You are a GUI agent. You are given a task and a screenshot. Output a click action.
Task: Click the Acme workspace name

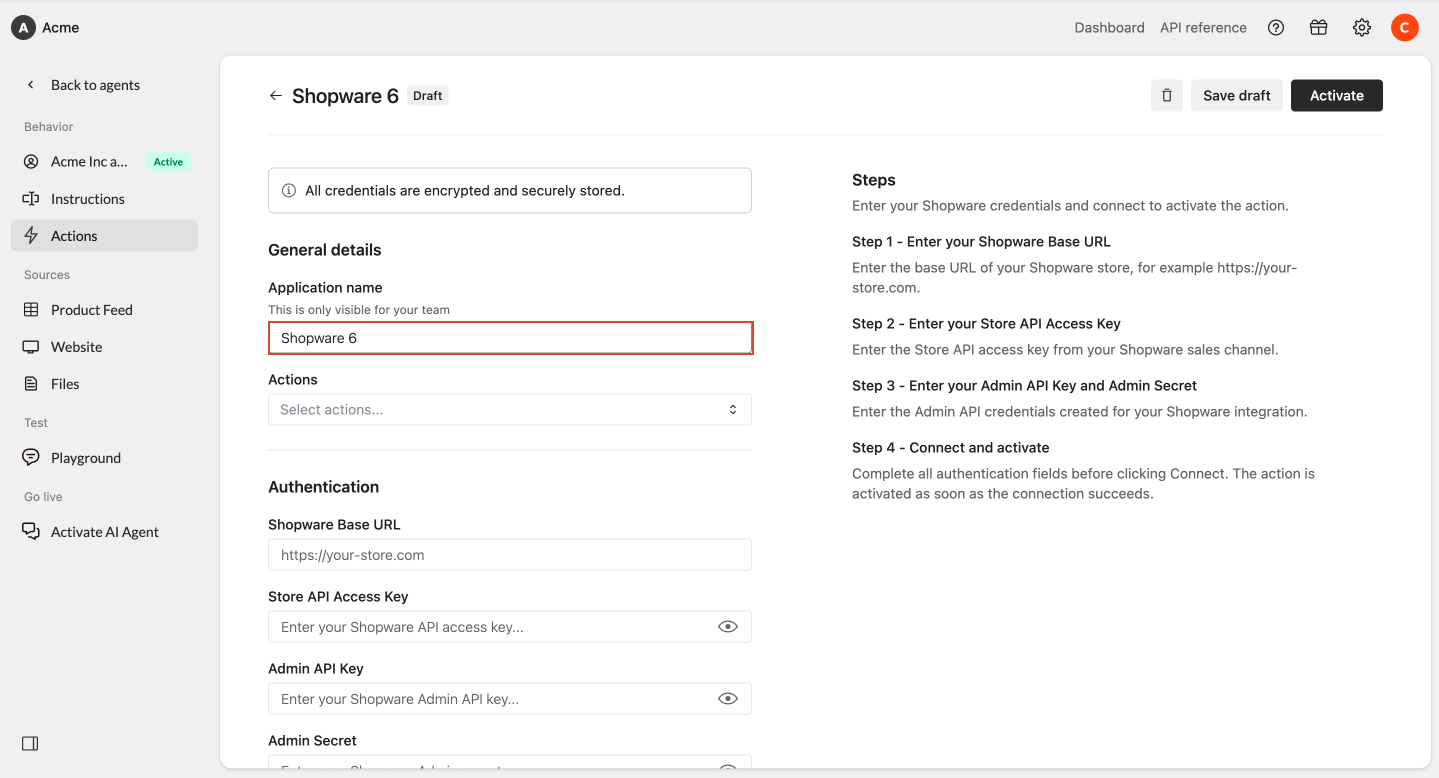[61, 28]
